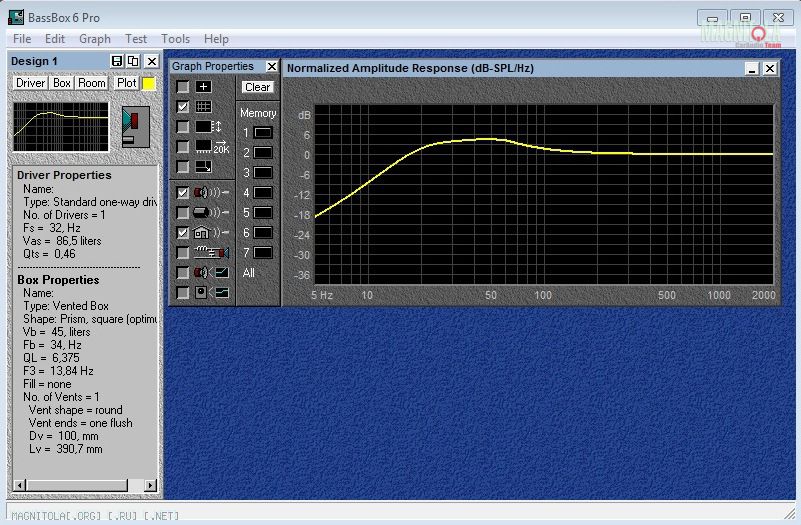The height and width of the screenshot is (525, 801).
Task: Minimize the Normalized Amplitude Response graph window
Action: (751, 68)
